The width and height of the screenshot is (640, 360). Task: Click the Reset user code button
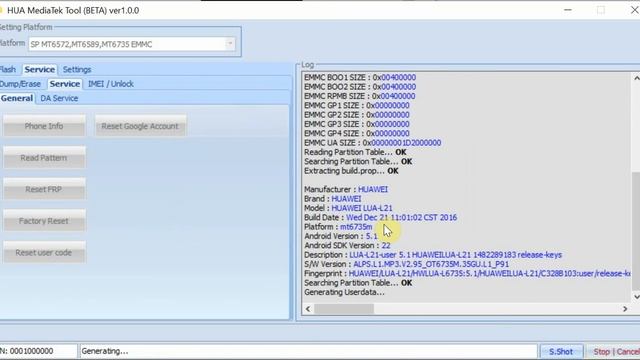44,253
